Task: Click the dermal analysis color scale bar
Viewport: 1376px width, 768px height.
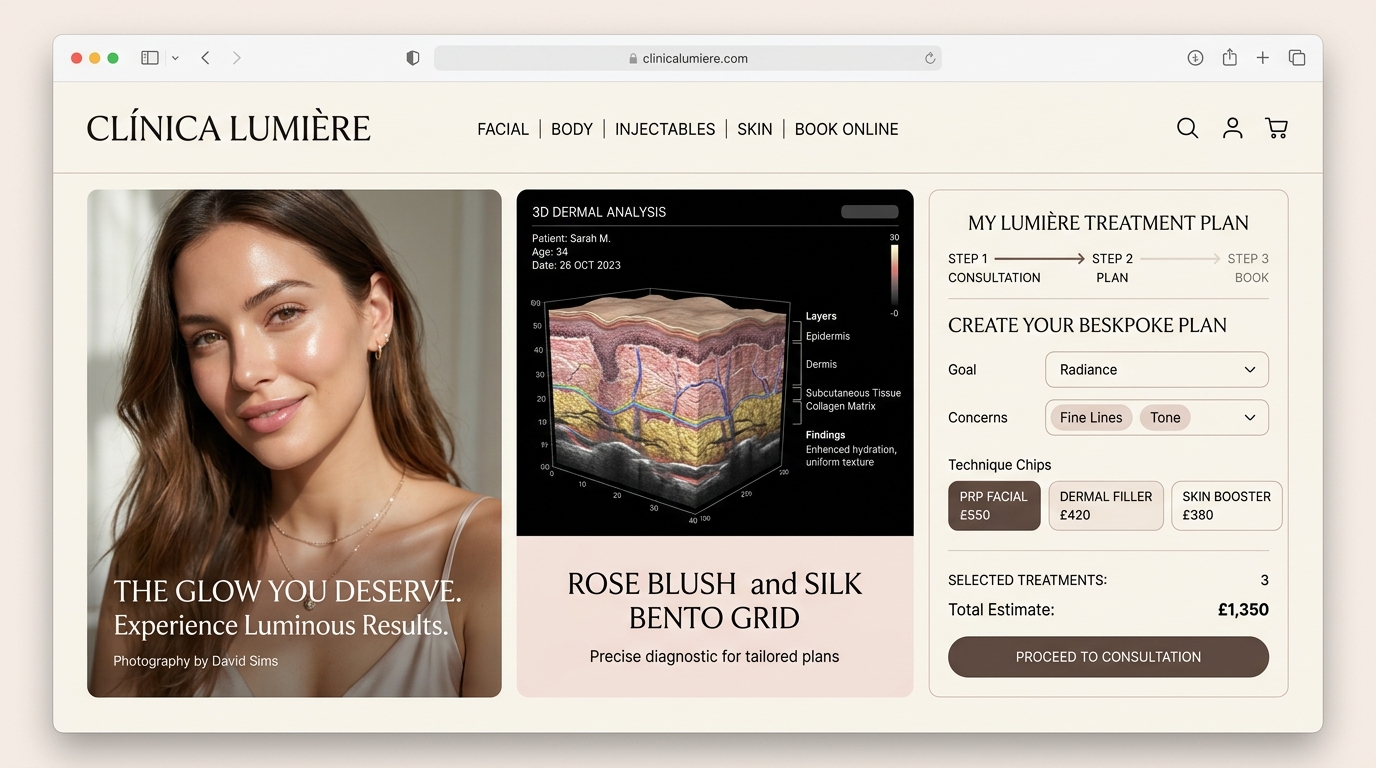Action: point(894,277)
